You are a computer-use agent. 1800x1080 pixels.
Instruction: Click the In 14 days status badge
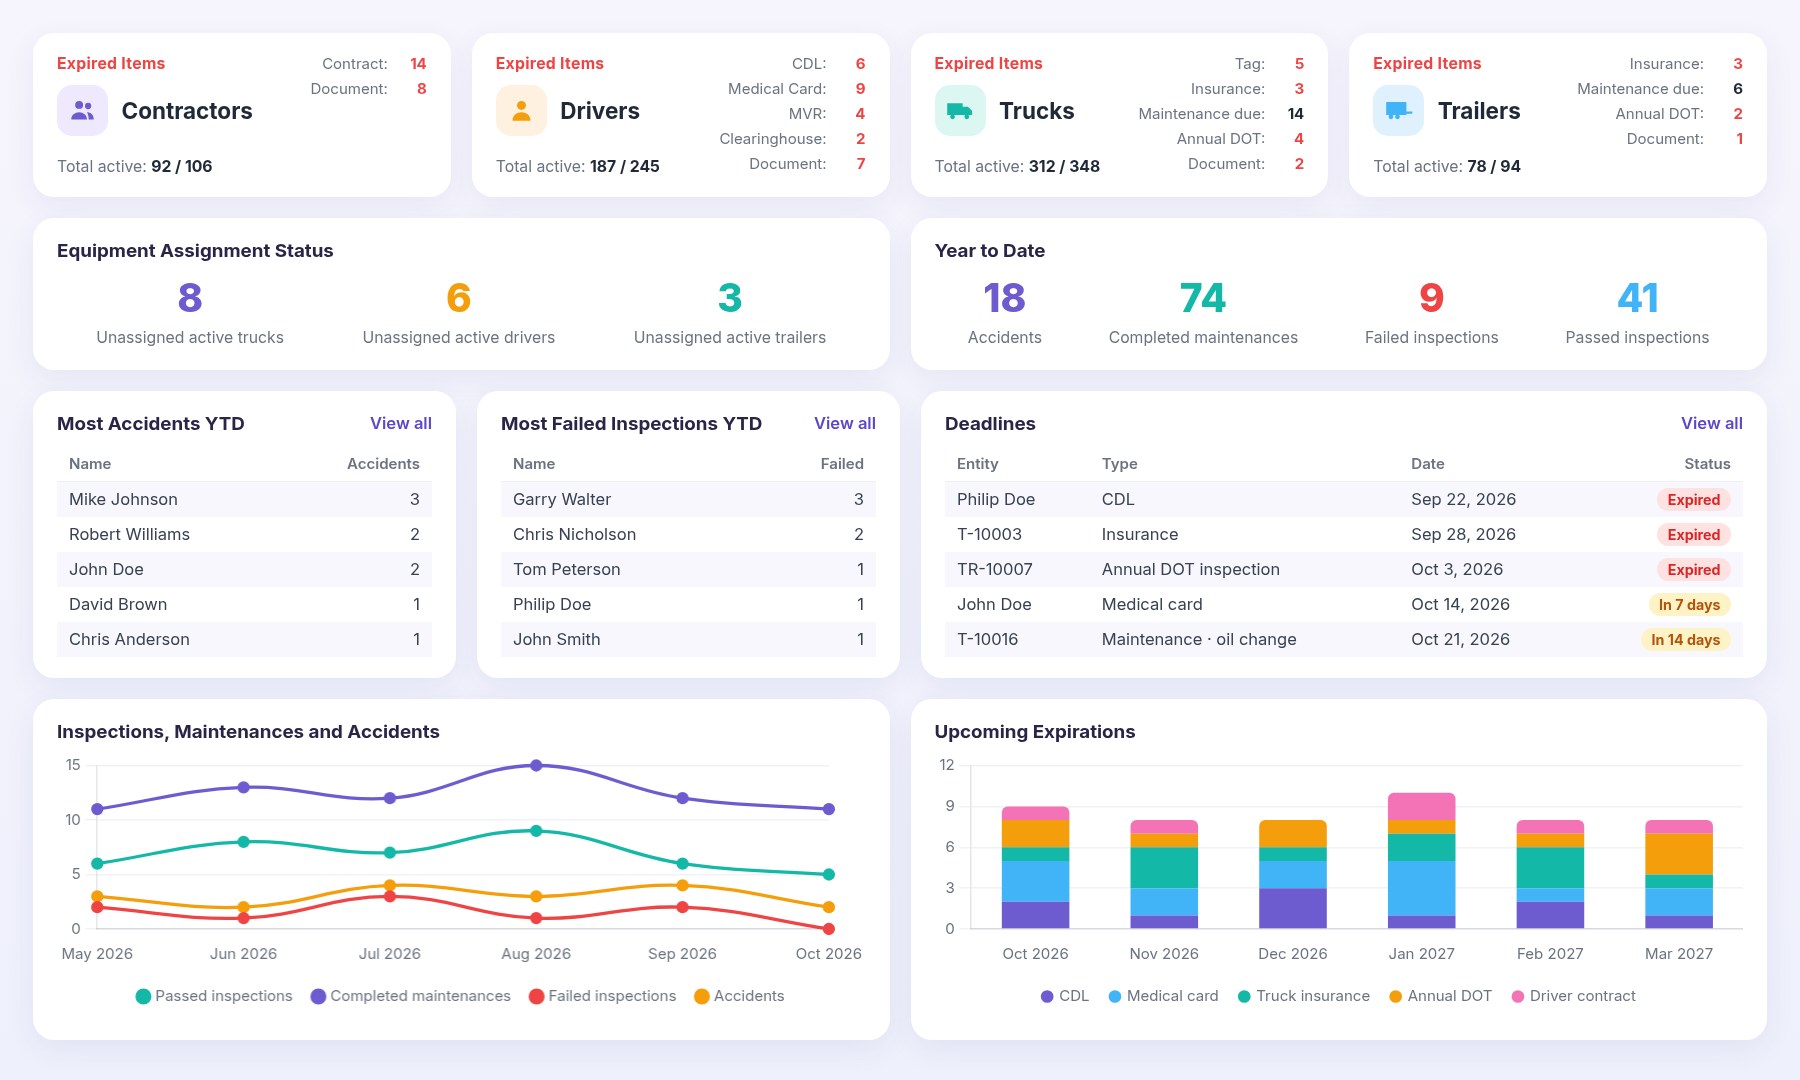pyautogui.click(x=1685, y=640)
